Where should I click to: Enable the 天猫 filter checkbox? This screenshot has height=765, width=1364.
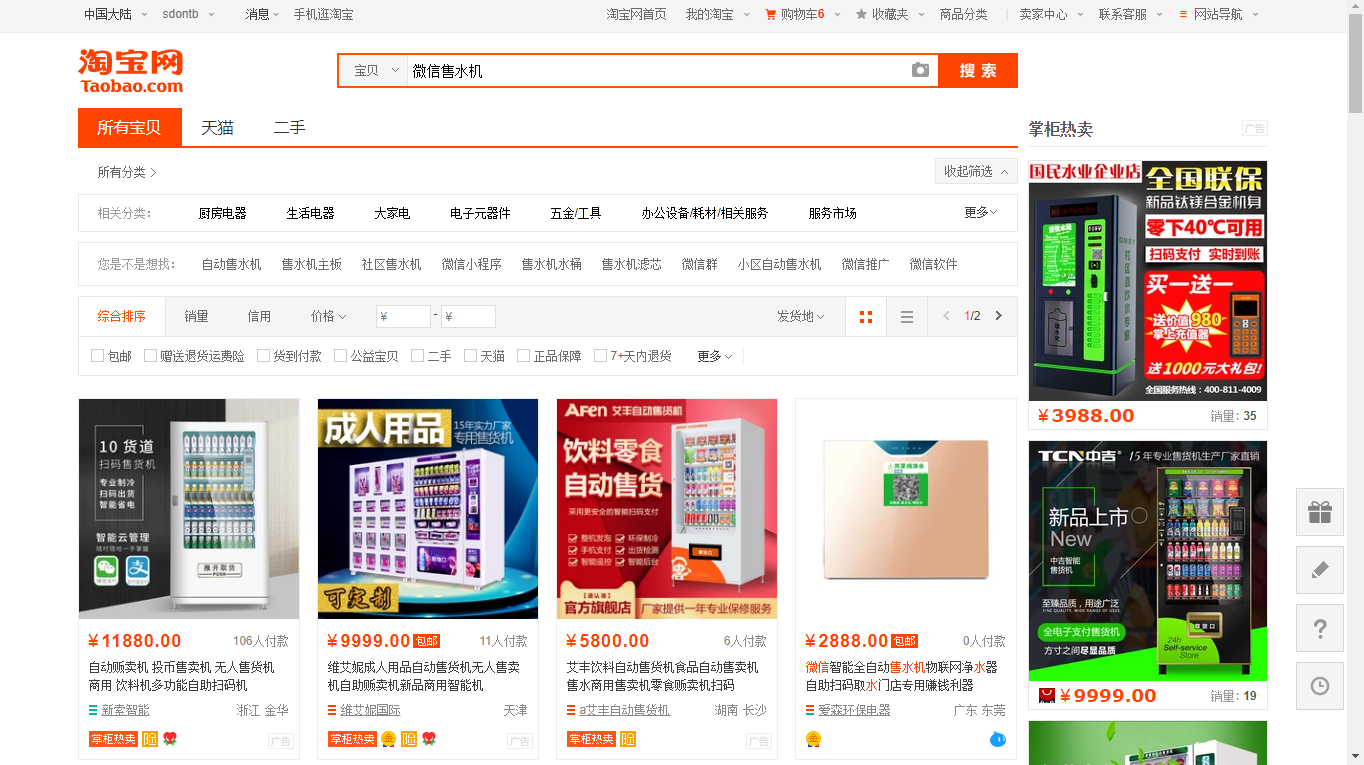[x=470, y=355]
